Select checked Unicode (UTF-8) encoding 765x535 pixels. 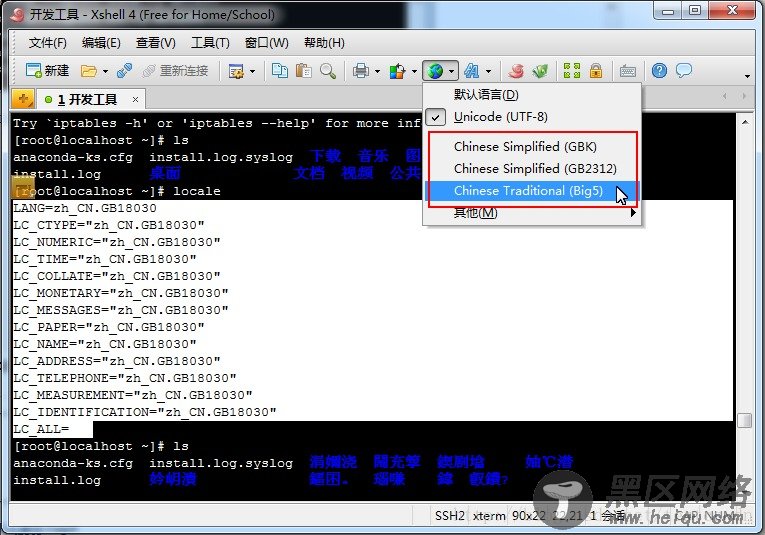[x=532, y=117]
